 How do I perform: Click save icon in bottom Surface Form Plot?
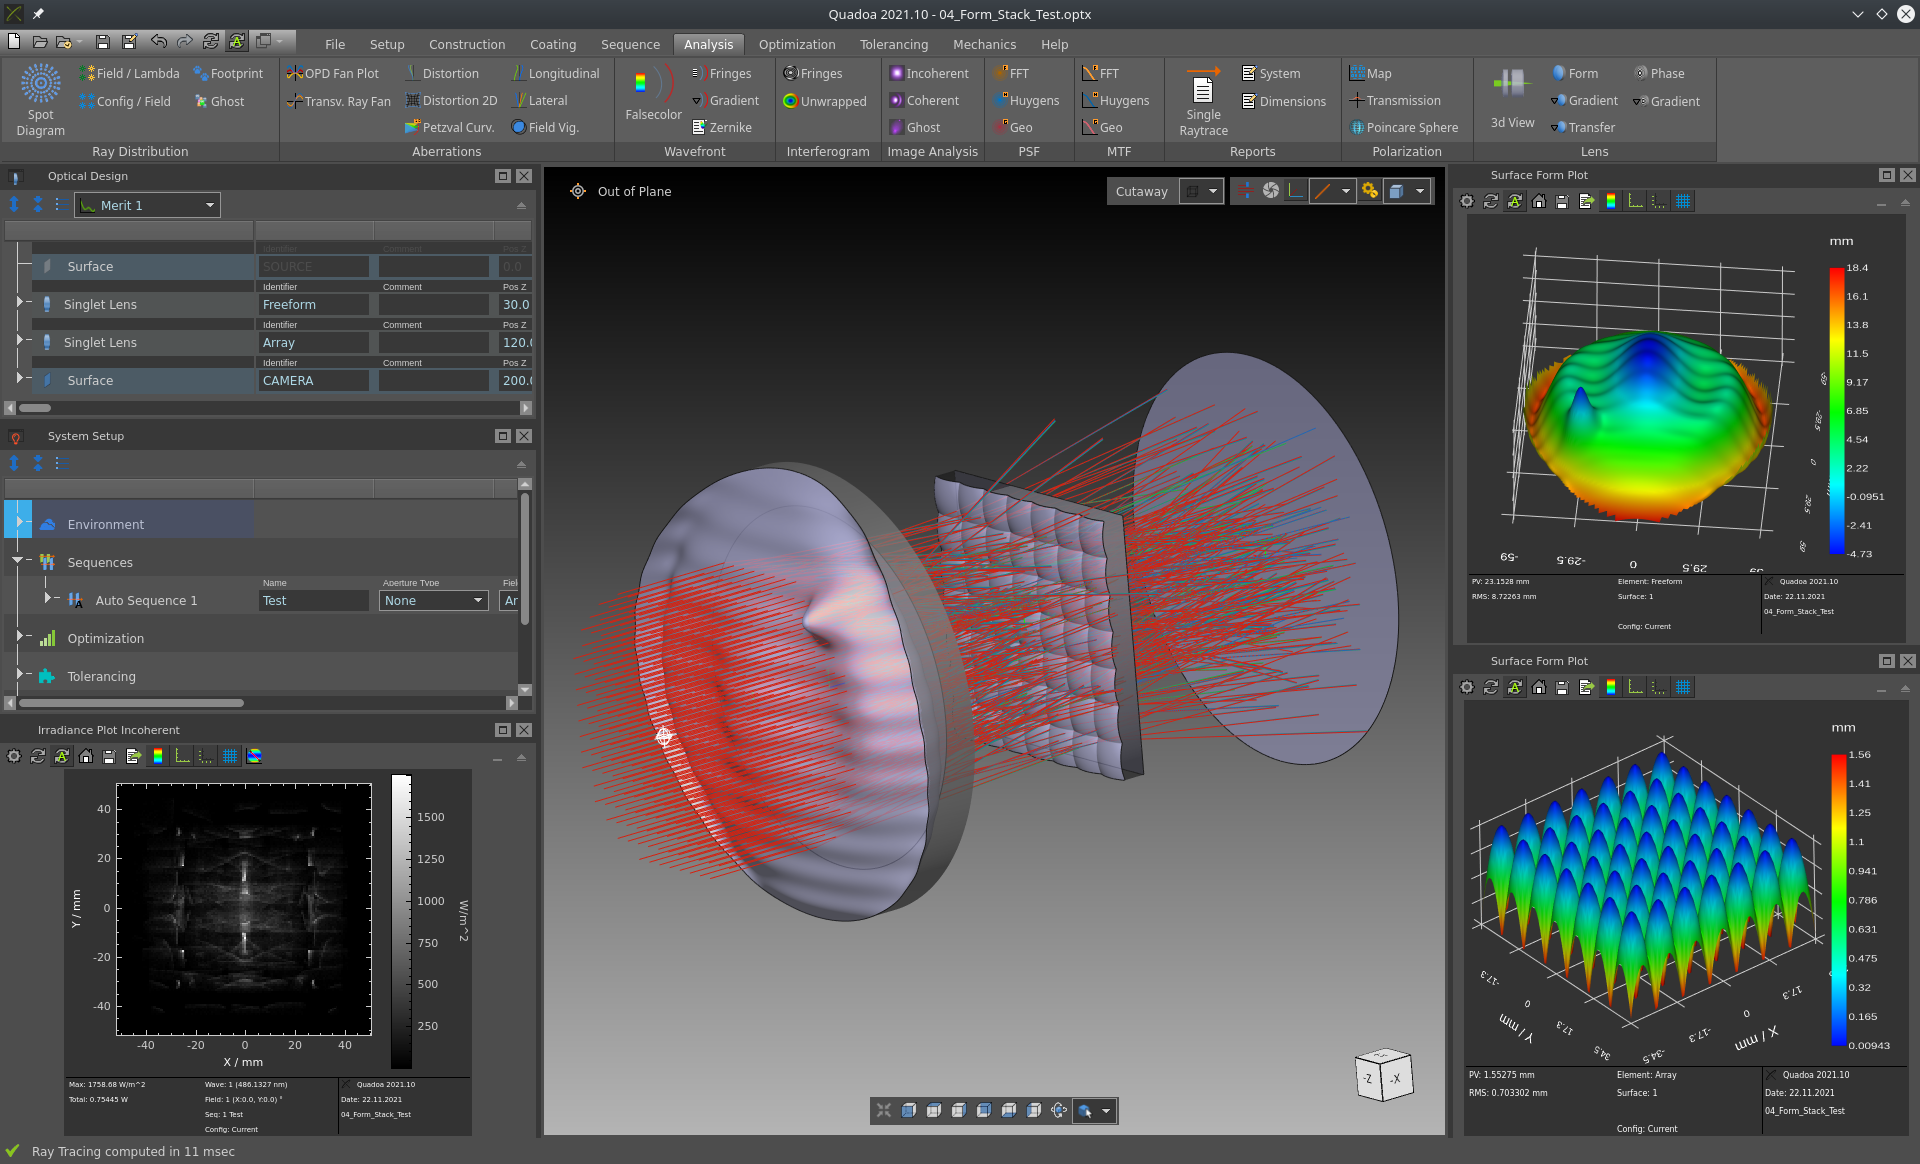(x=1563, y=687)
